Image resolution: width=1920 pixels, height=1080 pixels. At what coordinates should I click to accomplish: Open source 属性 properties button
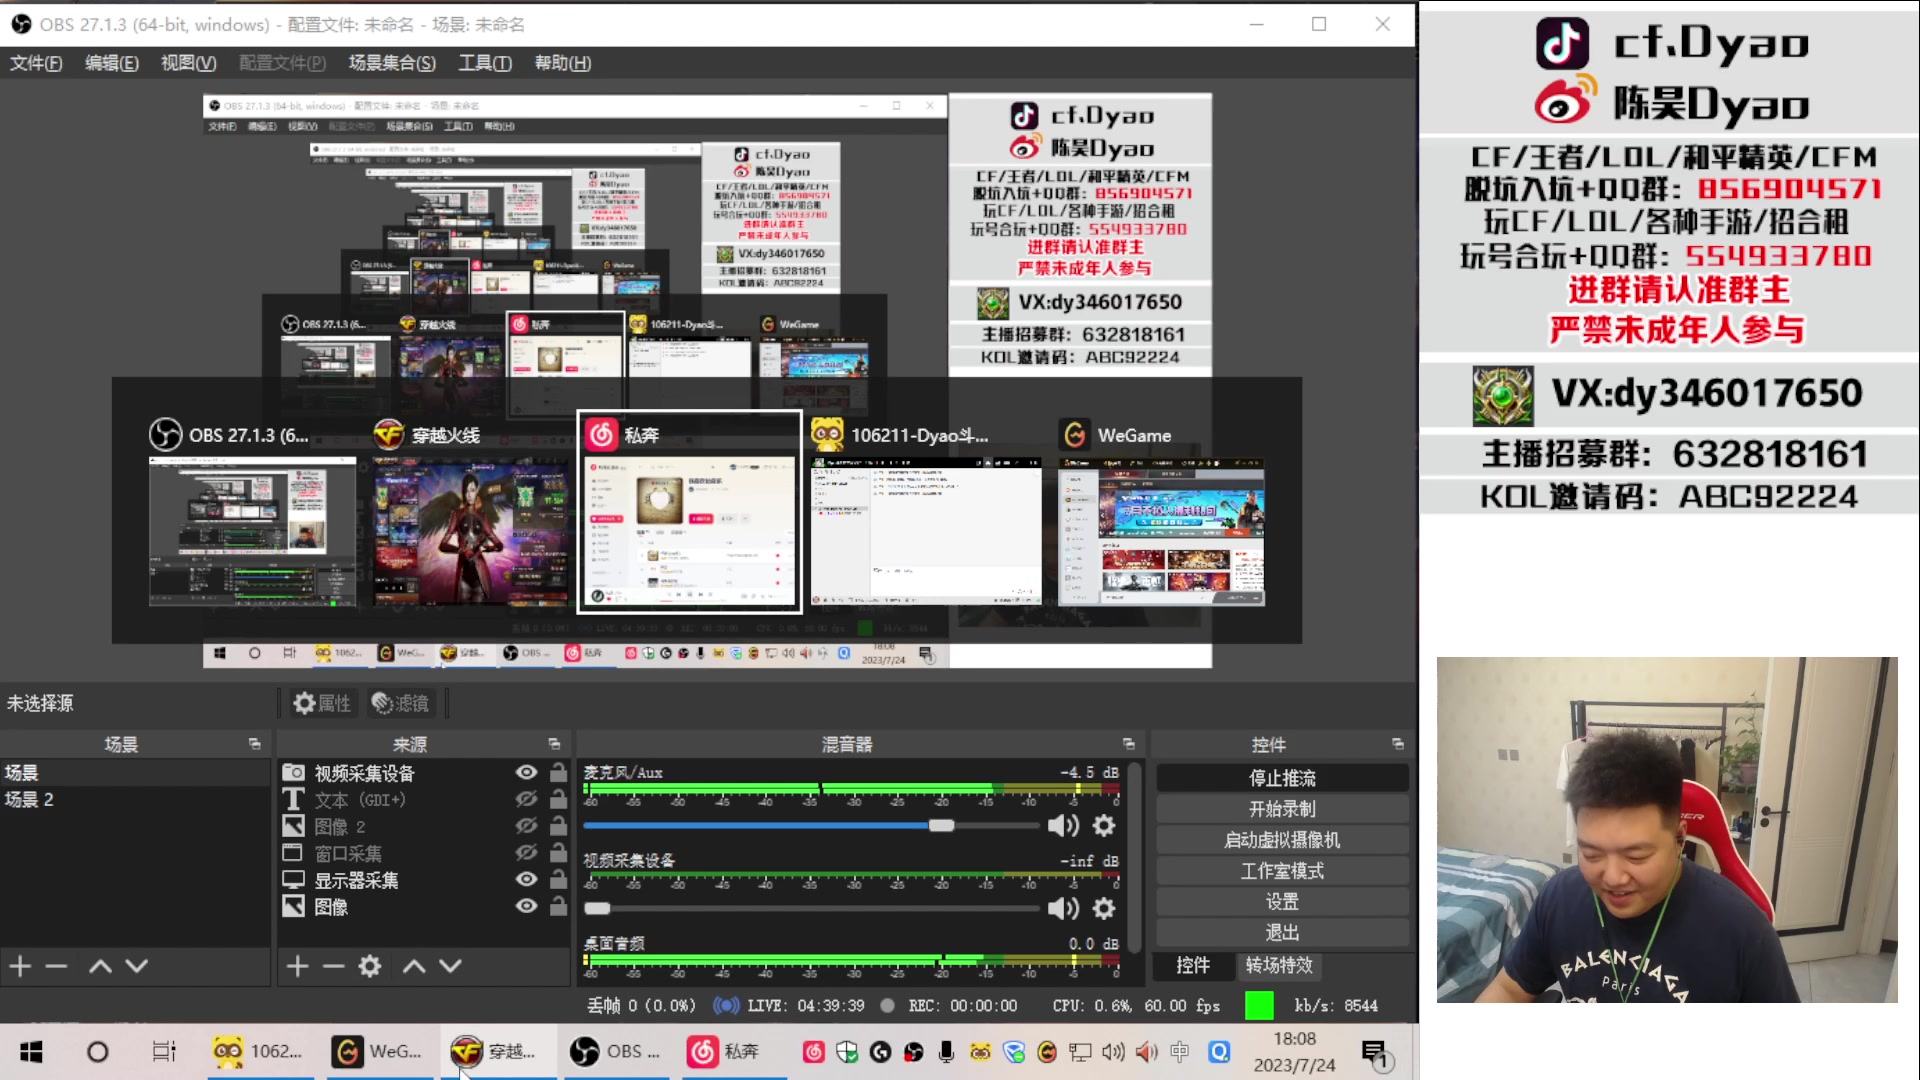[x=322, y=704]
